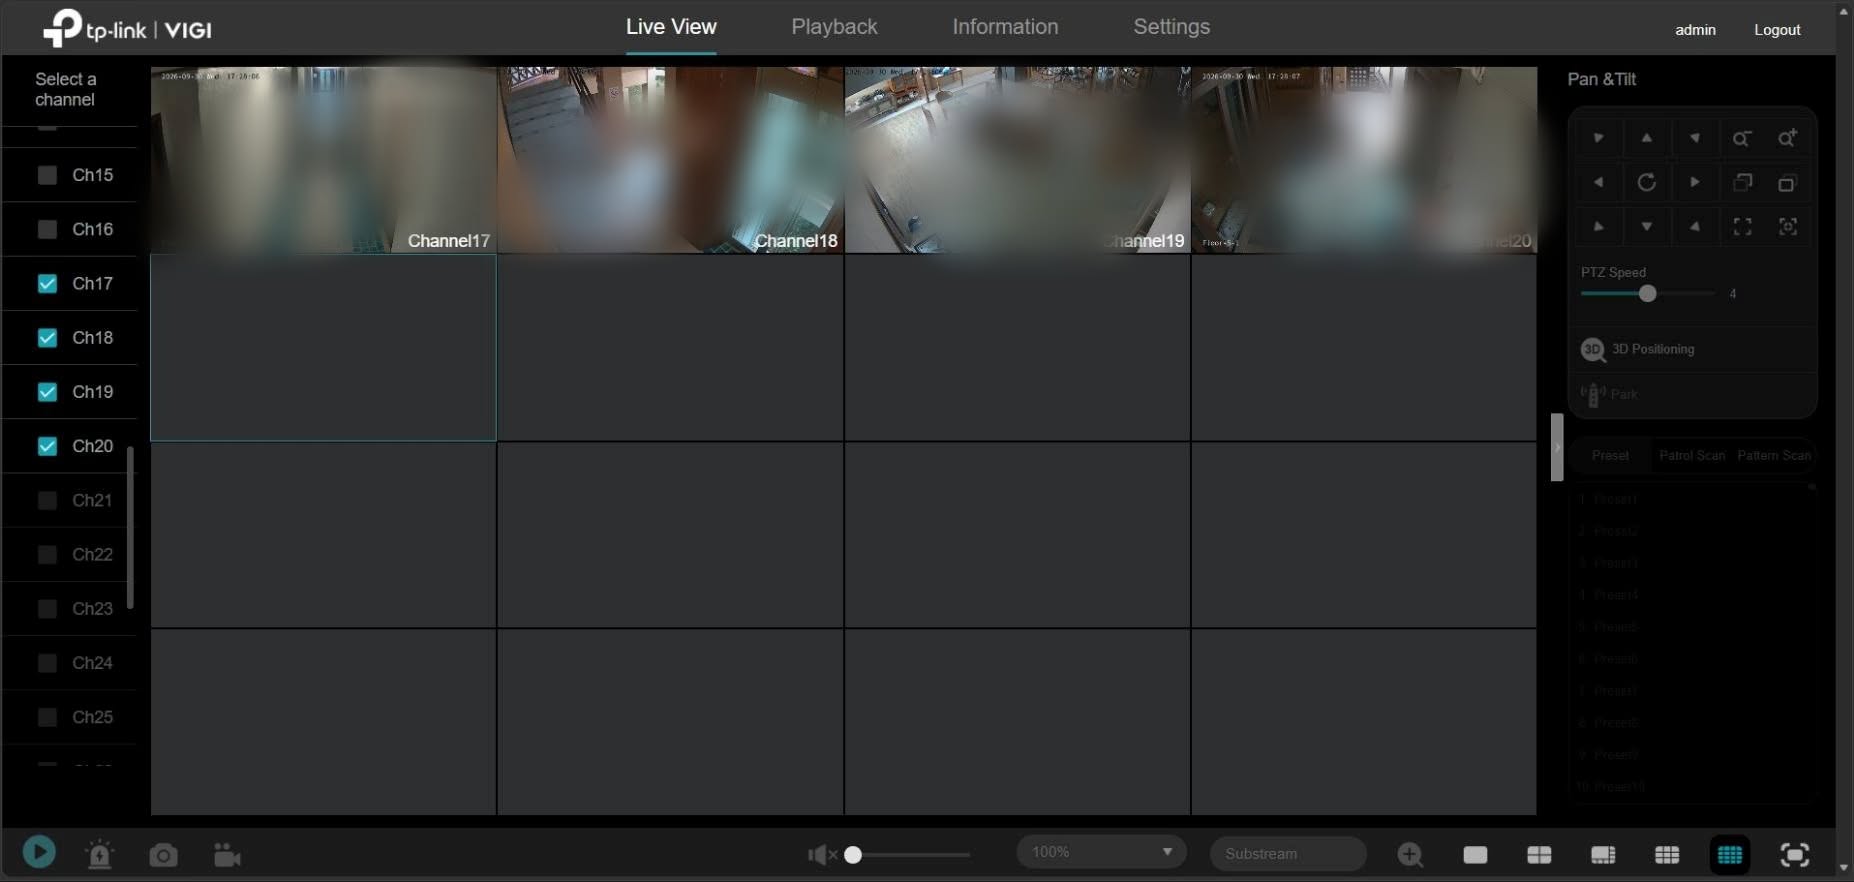Click the volume slider handle

(853, 855)
